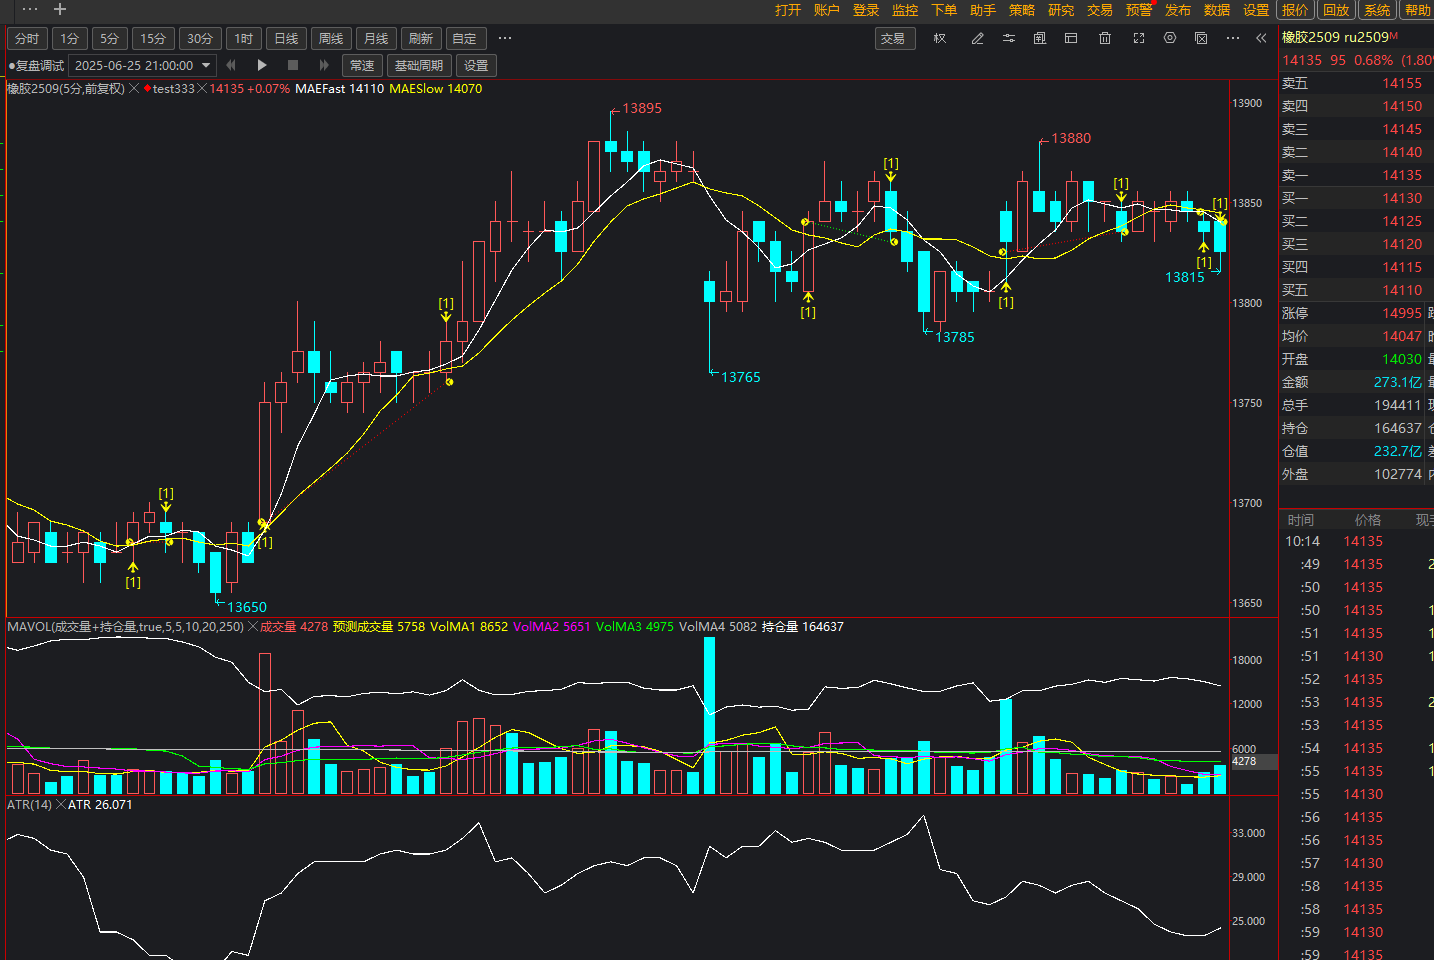Viewport: 1434px width, 960px height.
Task: Open the indicator parameter sliders icon
Action: coord(1009,38)
